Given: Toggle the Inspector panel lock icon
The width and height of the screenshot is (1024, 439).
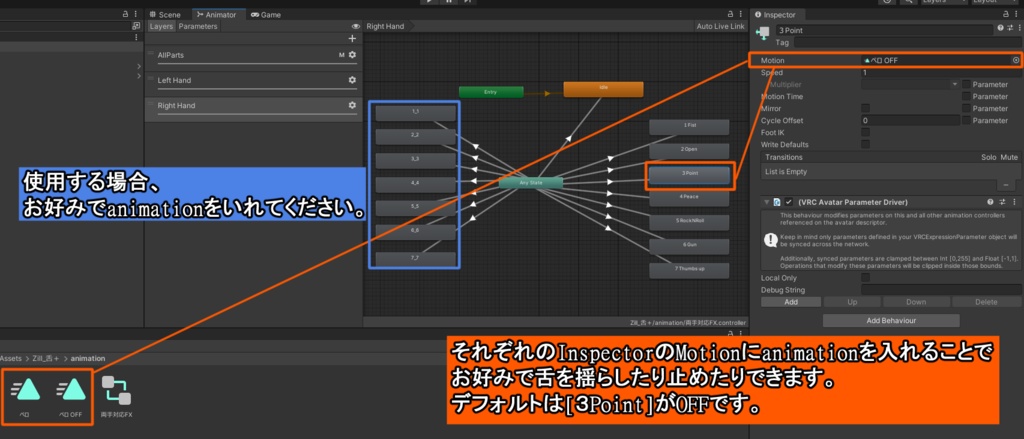Looking at the screenshot, I should (x=1008, y=14).
